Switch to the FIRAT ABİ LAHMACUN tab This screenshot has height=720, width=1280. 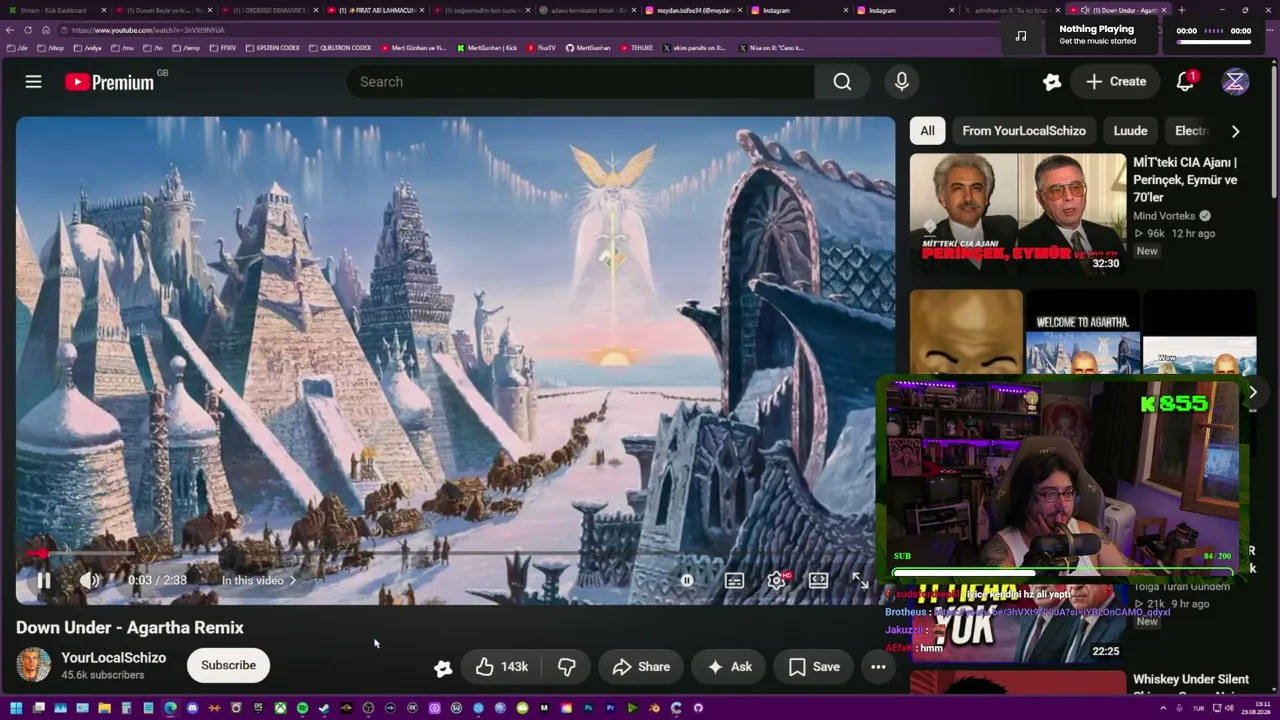(375, 10)
